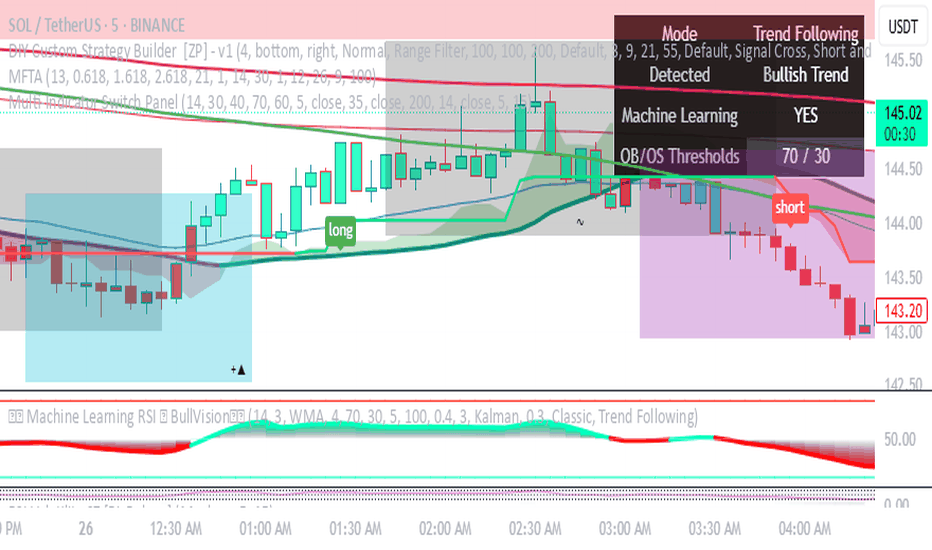Click the 'OB/OS Thresholds' table label
This screenshot has width=932, height=550.
(679, 156)
